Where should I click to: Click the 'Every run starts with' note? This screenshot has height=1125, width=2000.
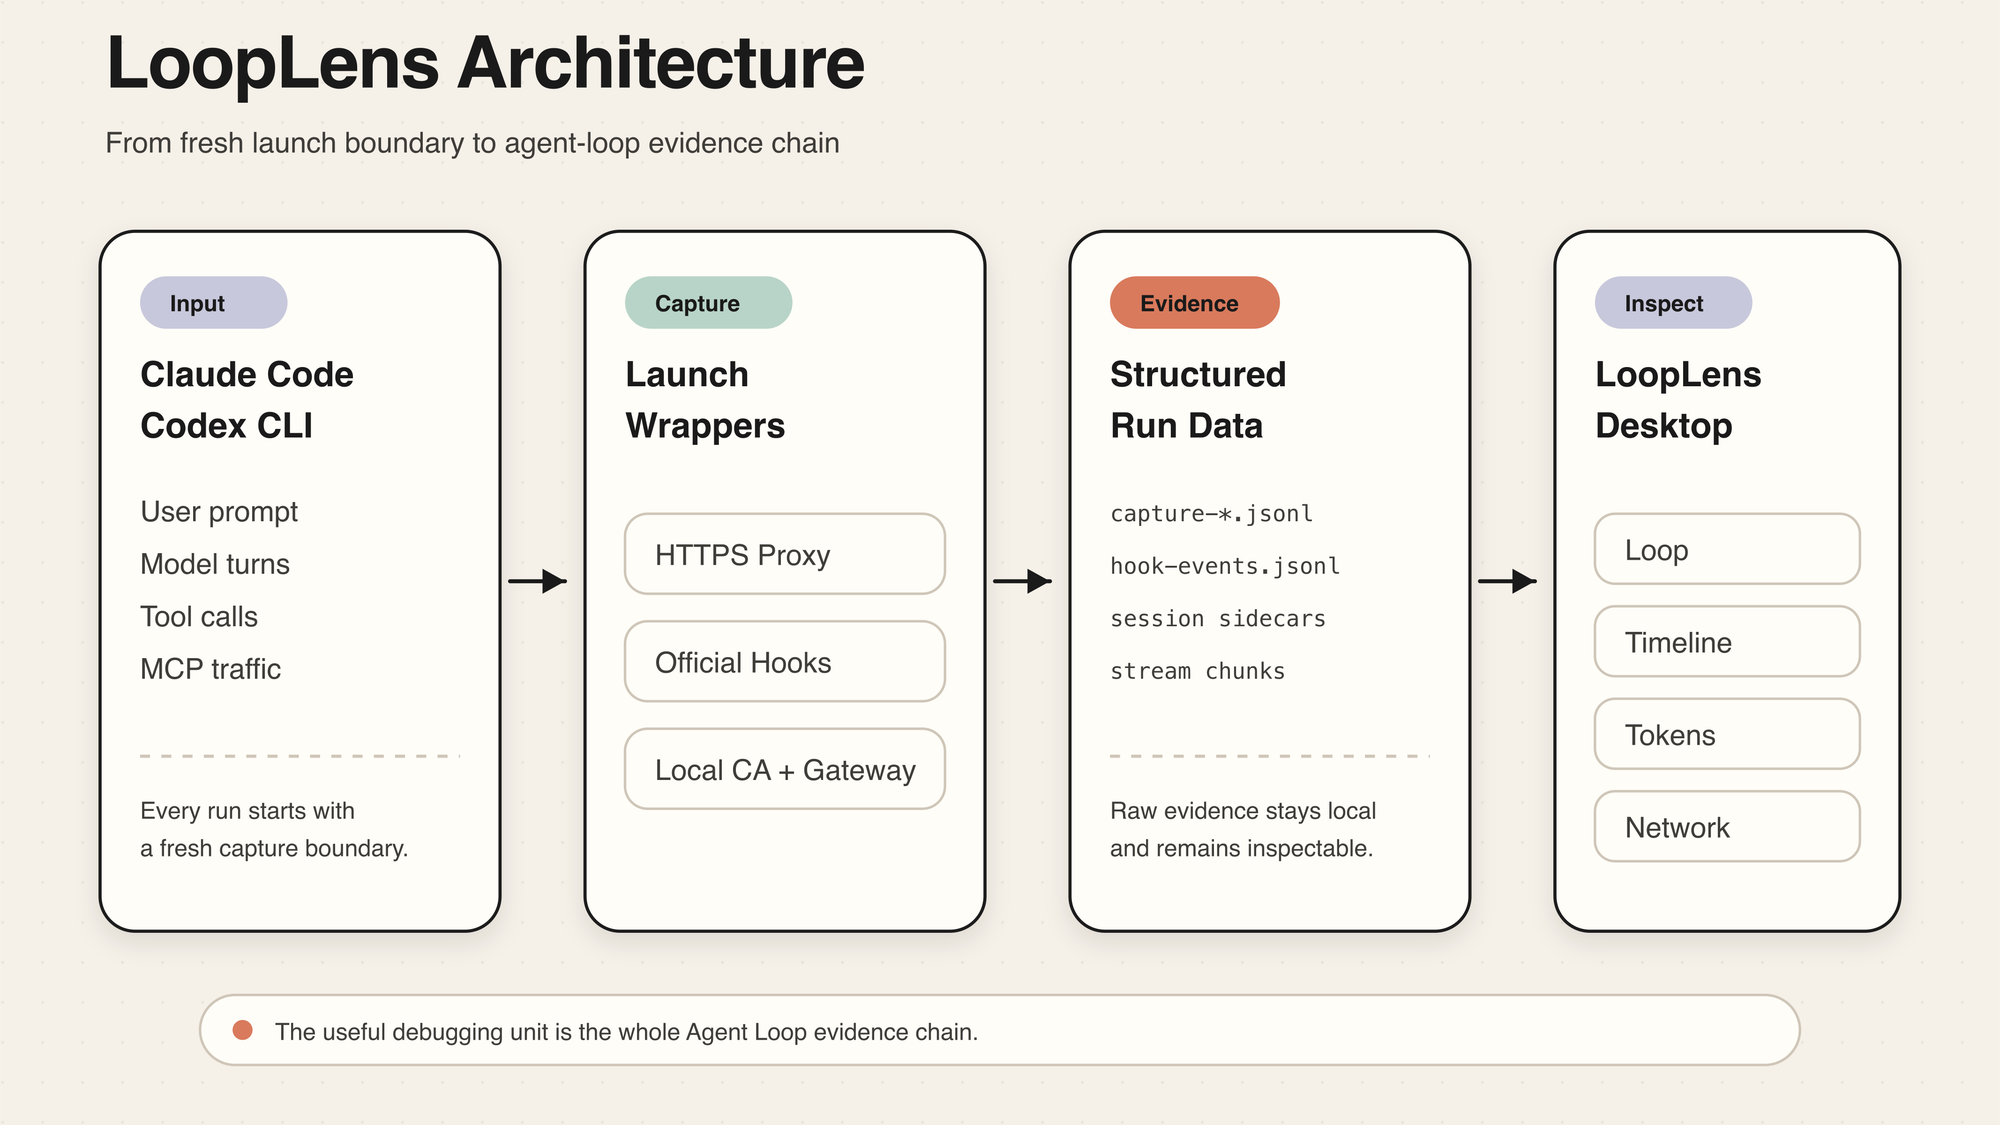coord(274,829)
